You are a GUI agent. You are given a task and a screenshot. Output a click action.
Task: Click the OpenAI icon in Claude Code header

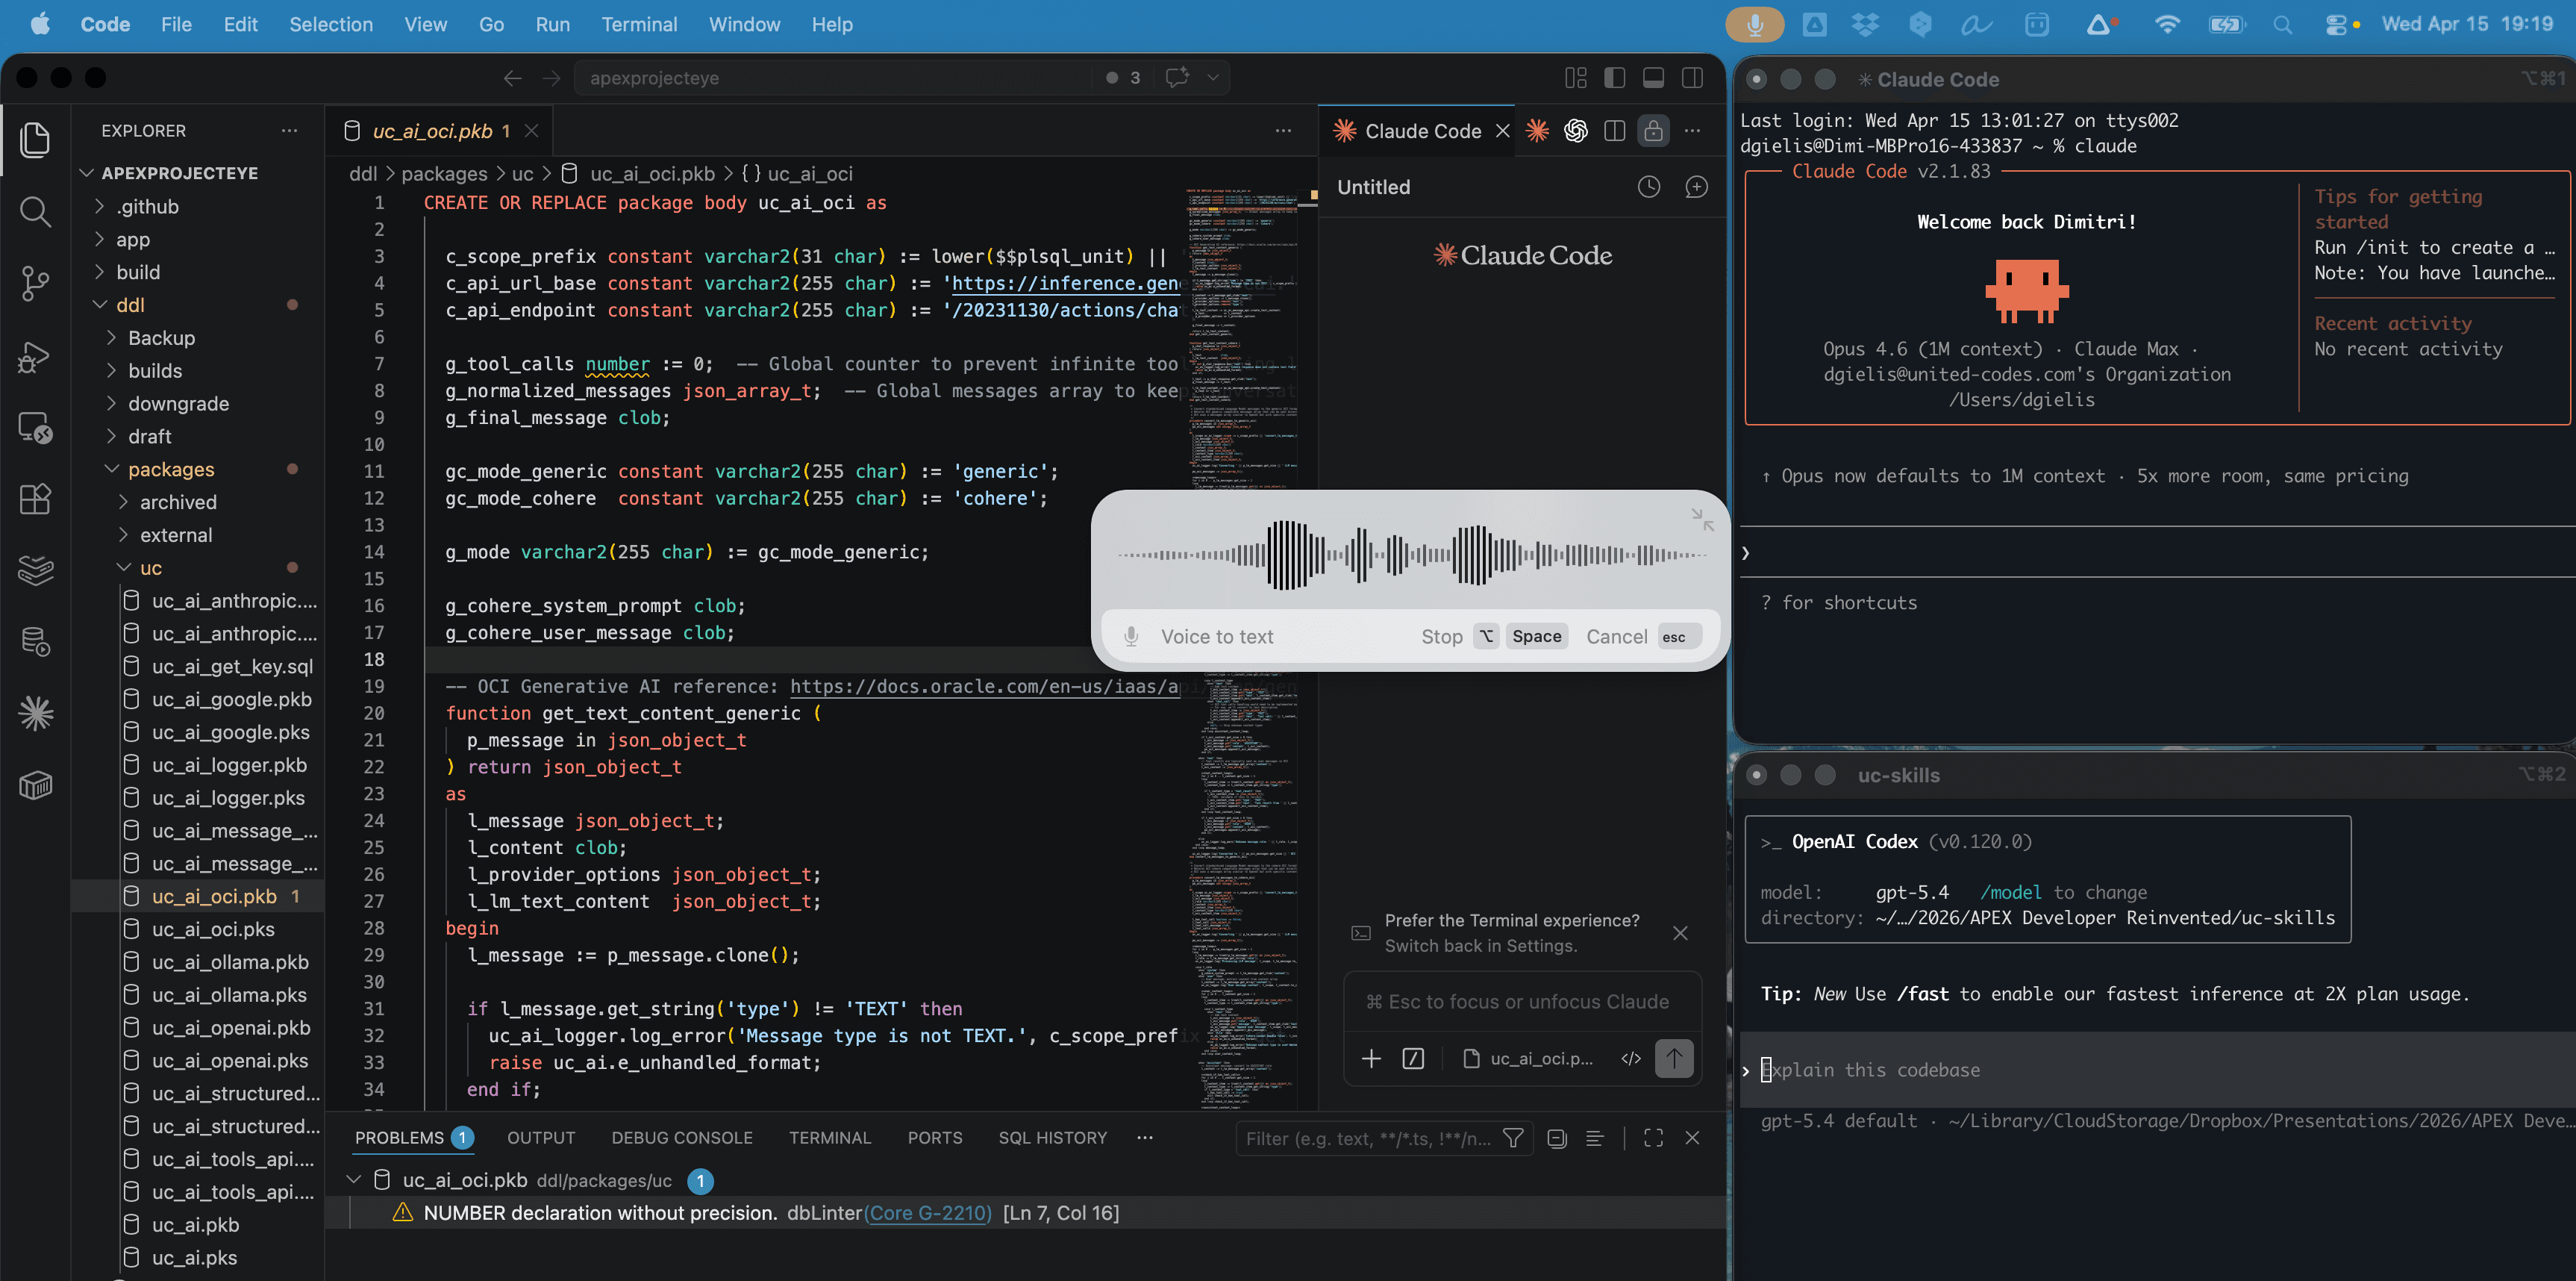(x=1576, y=131)
